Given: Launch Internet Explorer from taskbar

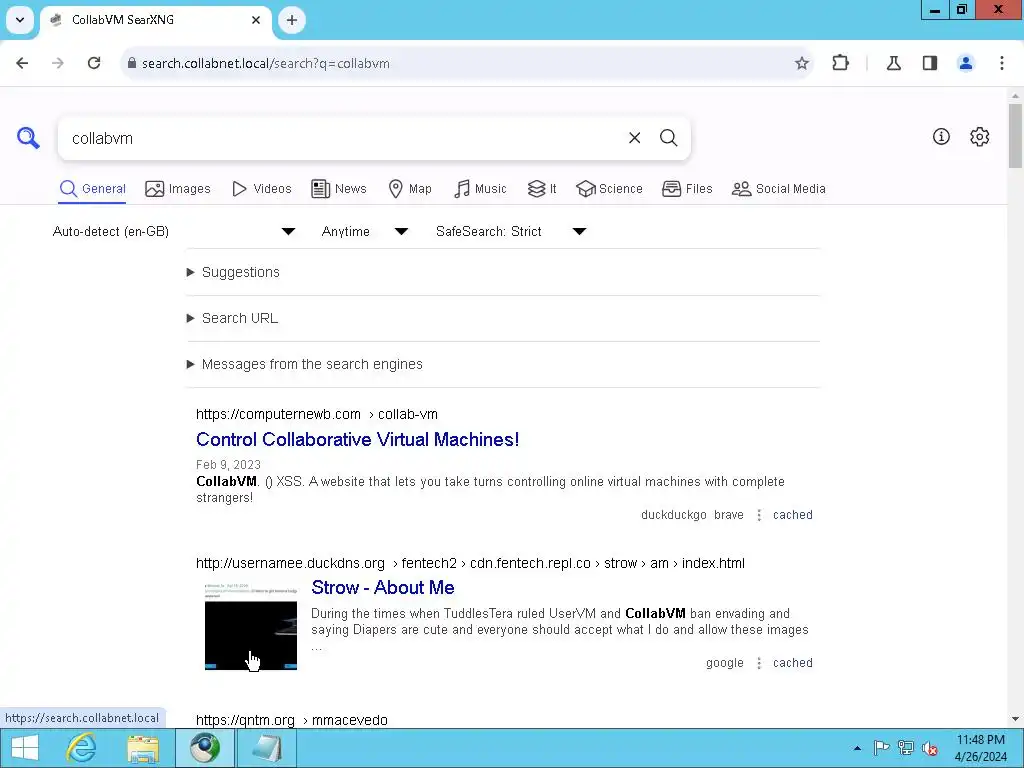Looking at the screenshot, I should pos(82,748).
